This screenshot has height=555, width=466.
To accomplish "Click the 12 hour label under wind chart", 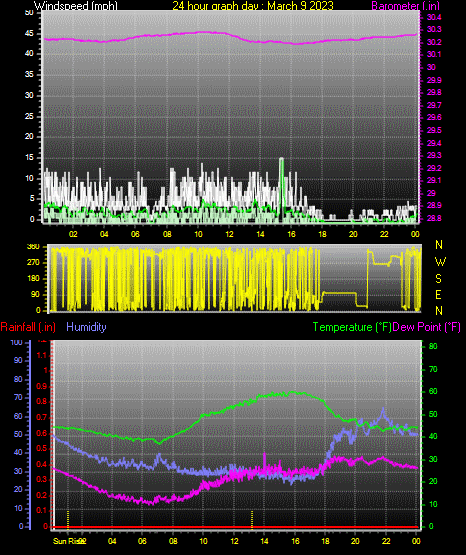I will click(229, 234).
